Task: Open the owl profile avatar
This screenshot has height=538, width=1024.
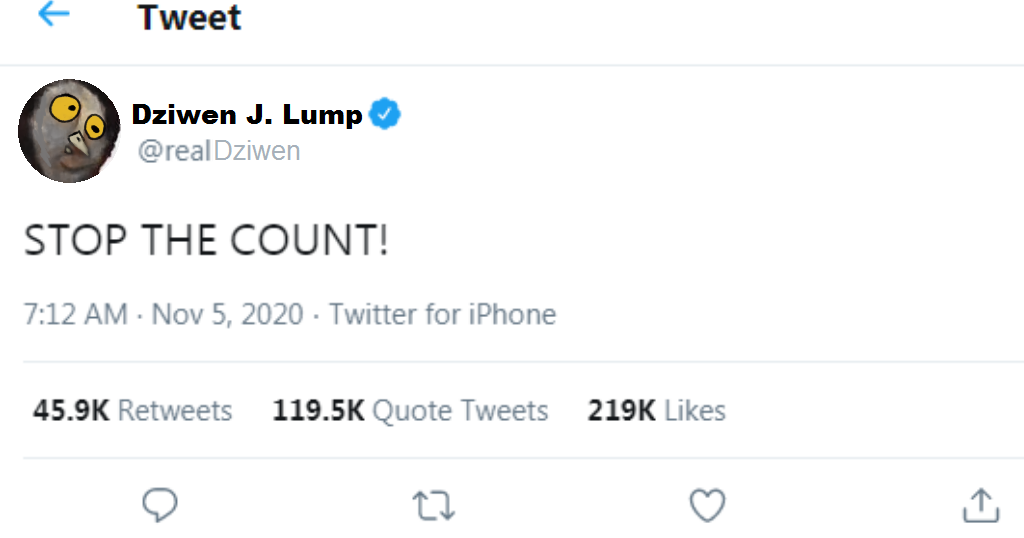Action: pyautogui.click(x=69, y=131)
